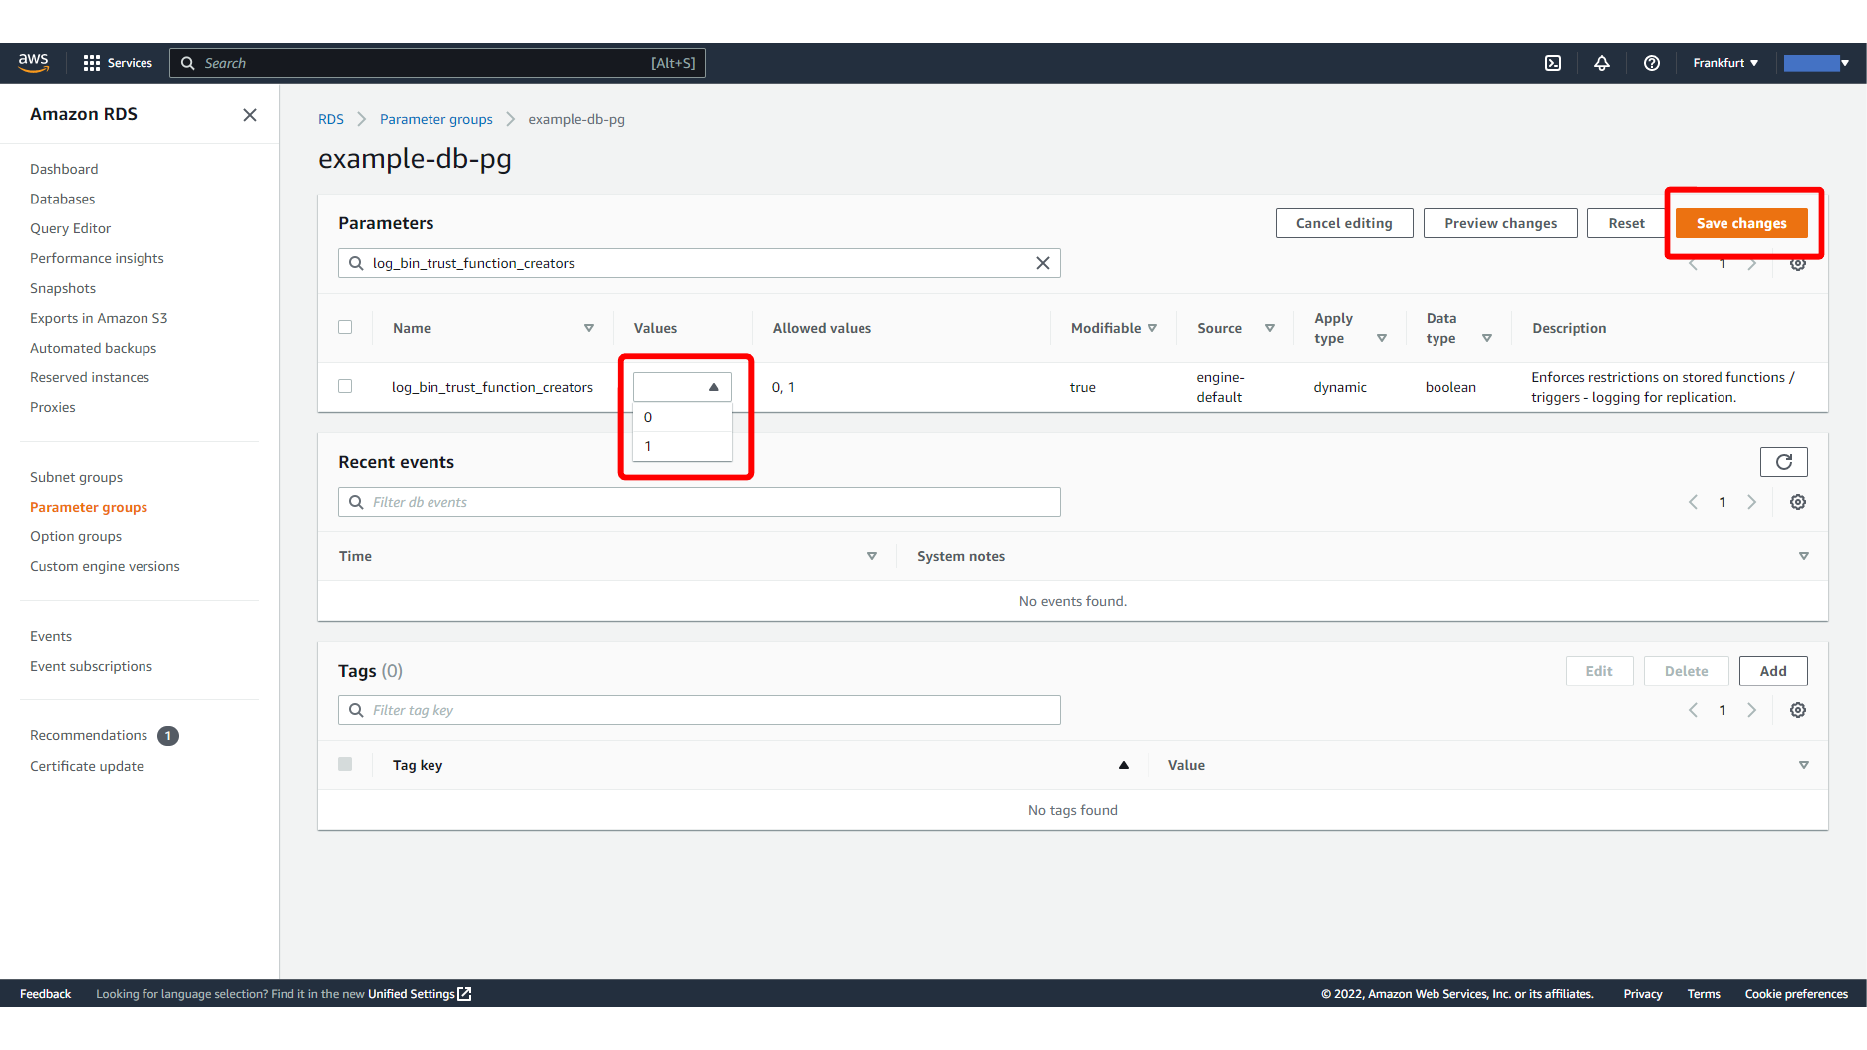
Task: Click the parameters filter input field
Action: (699, 263)
